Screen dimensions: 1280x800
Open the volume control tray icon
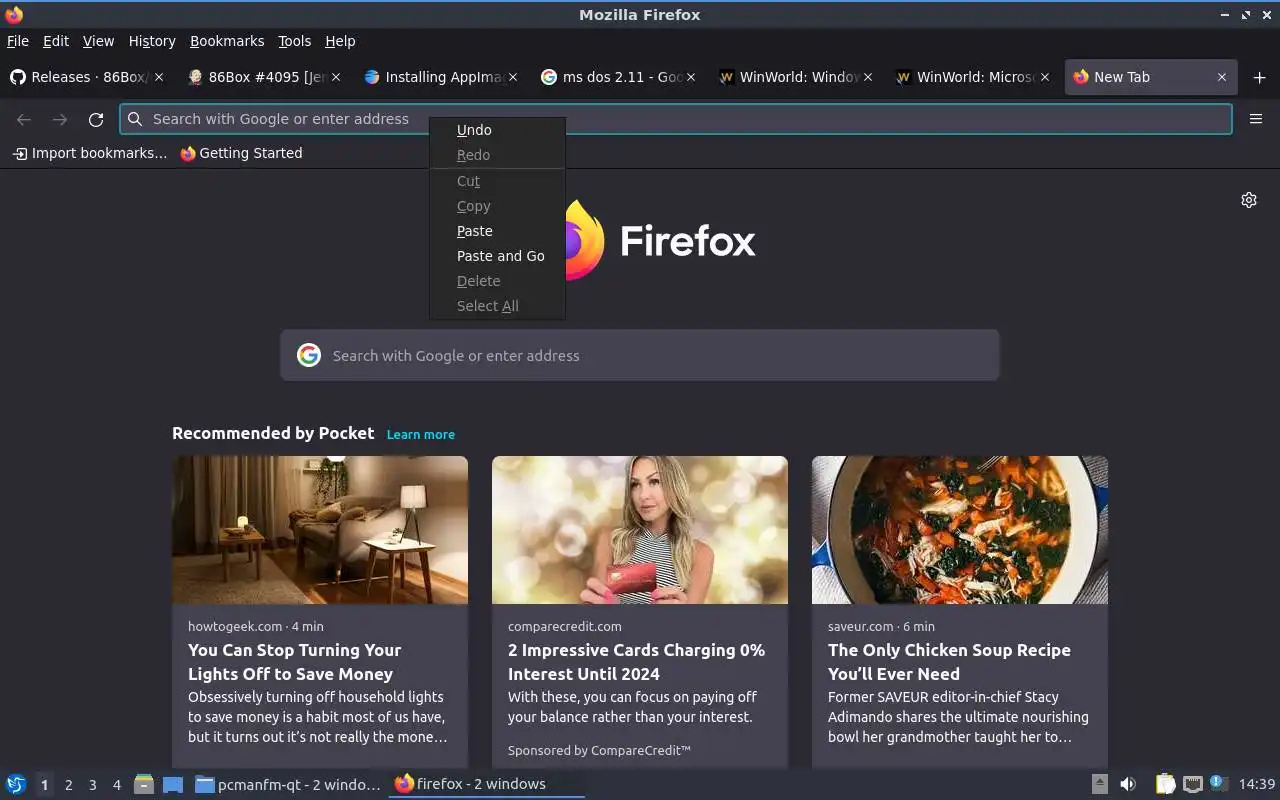(x=1128, y=784)
